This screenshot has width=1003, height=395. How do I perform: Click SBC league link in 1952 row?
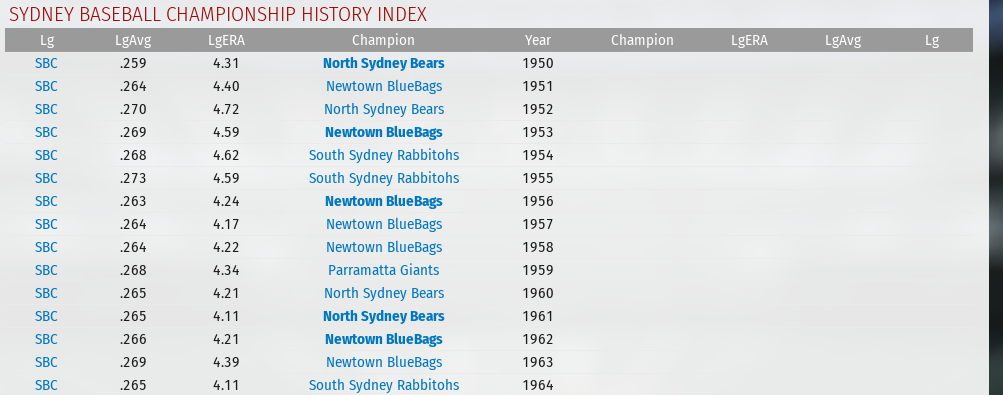click(46, 109)
